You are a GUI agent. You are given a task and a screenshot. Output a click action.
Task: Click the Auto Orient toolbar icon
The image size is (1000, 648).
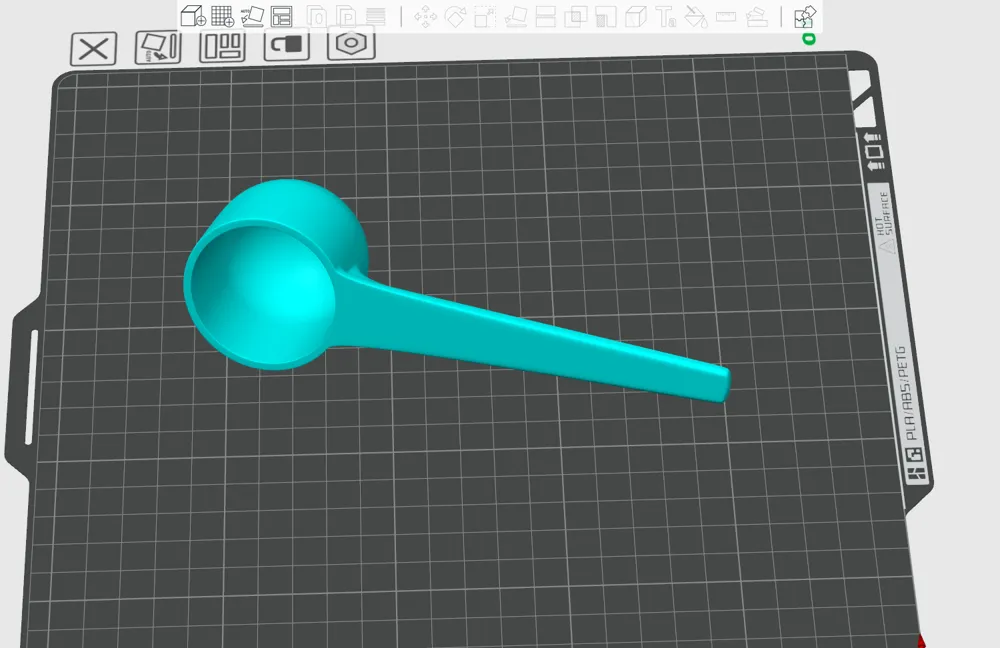(x=253, y=16)
